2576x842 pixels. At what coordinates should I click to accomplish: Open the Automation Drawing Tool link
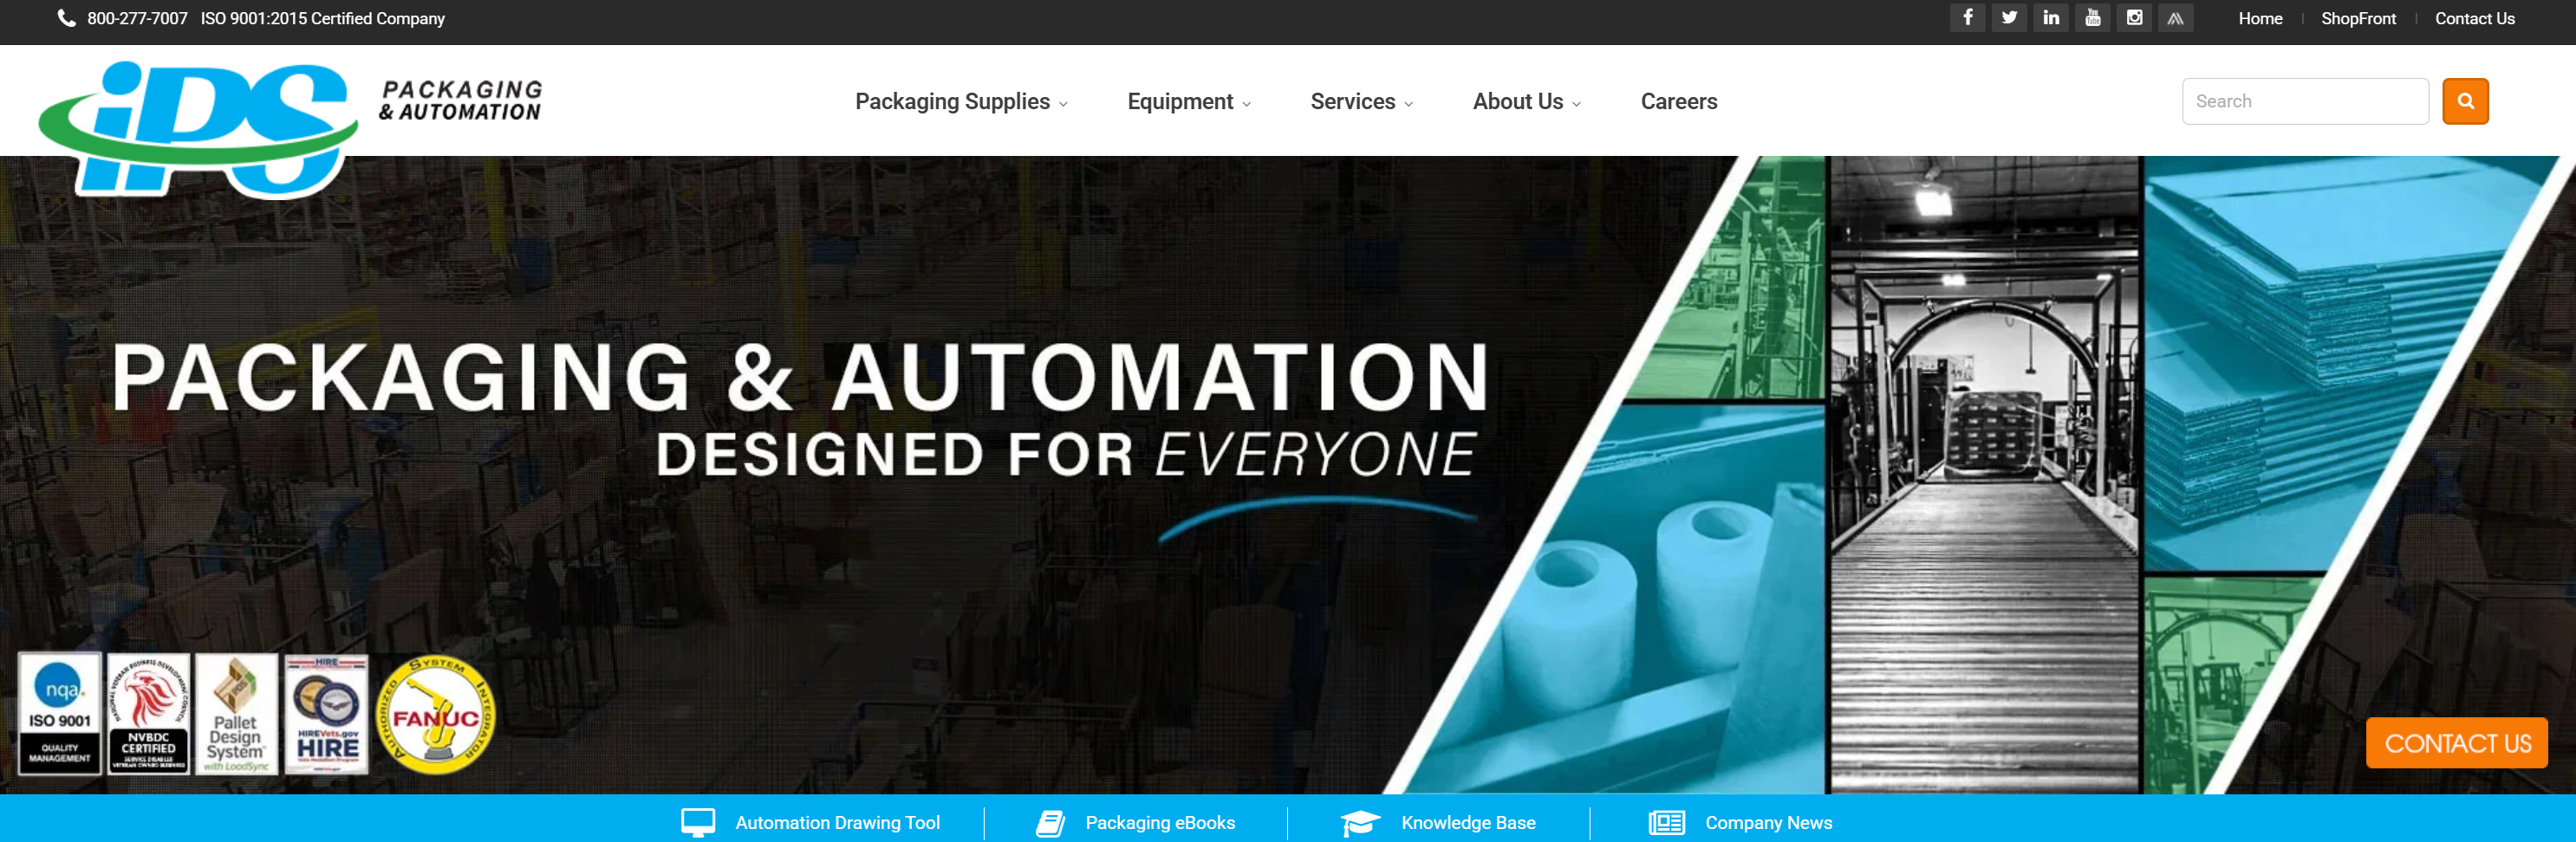(836, 822)
